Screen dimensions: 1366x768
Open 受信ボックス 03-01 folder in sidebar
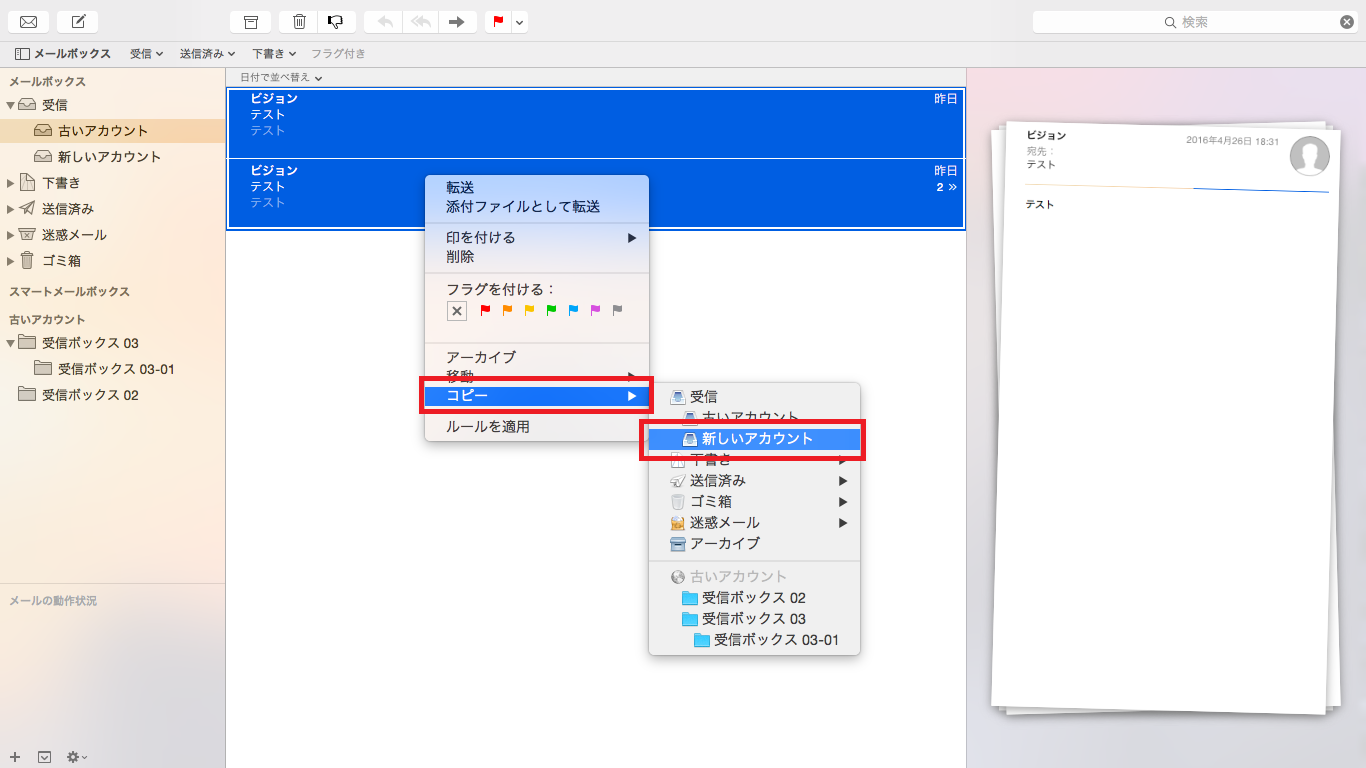(113, 369)
